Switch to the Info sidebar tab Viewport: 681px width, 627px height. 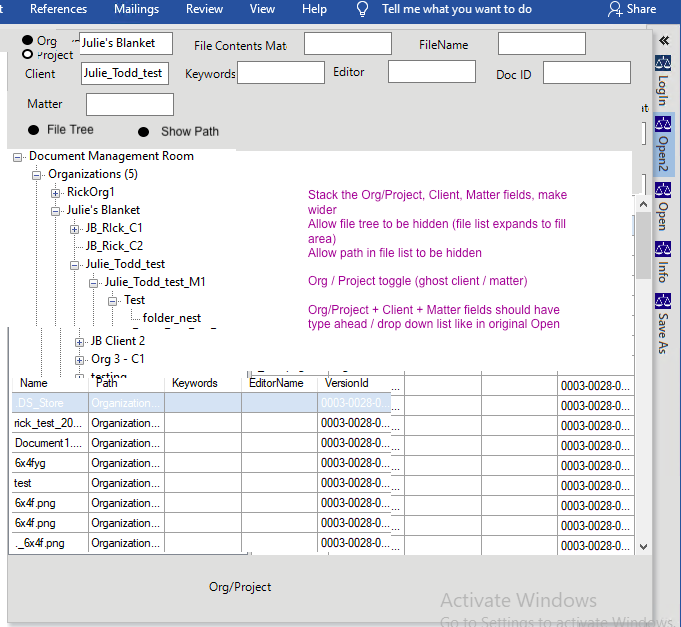point(663,262)
